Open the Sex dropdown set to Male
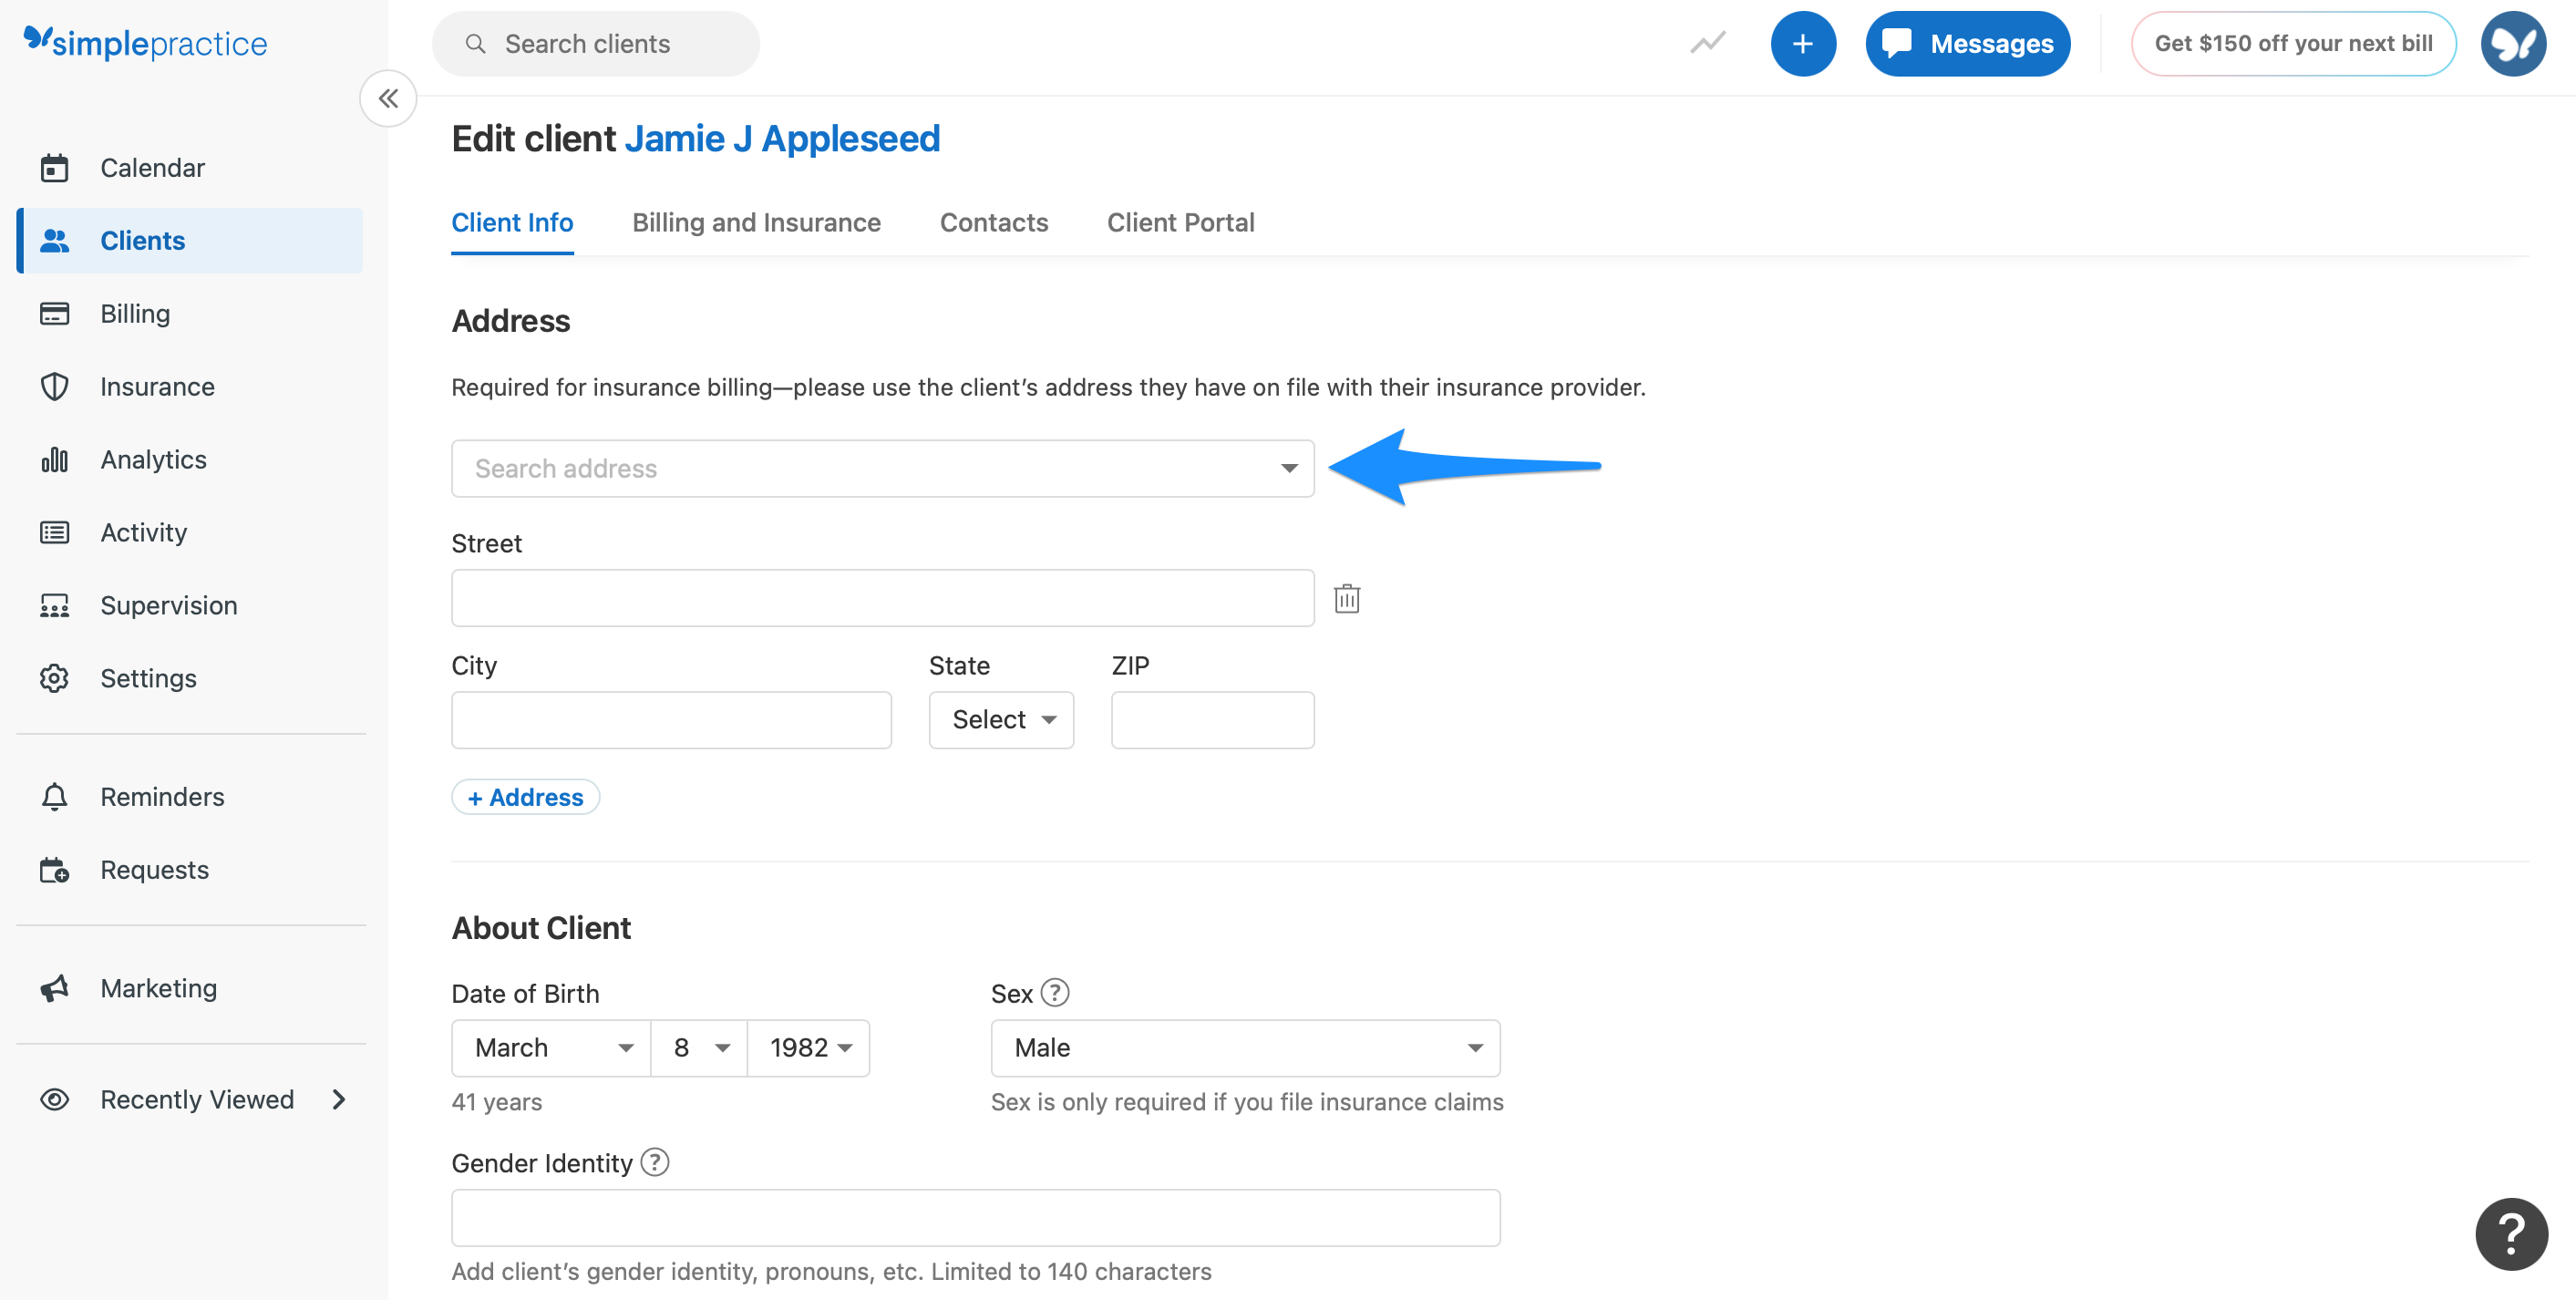The image size is (2576, 1300). click(1243, 1047)
